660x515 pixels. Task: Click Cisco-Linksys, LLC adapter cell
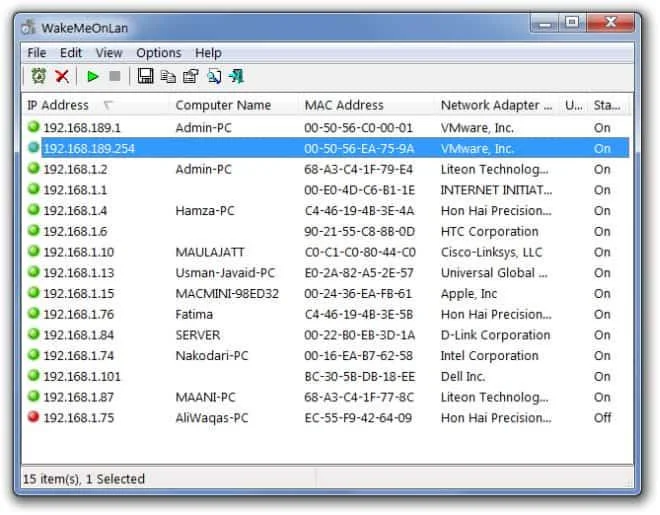[x=491, y=252]
